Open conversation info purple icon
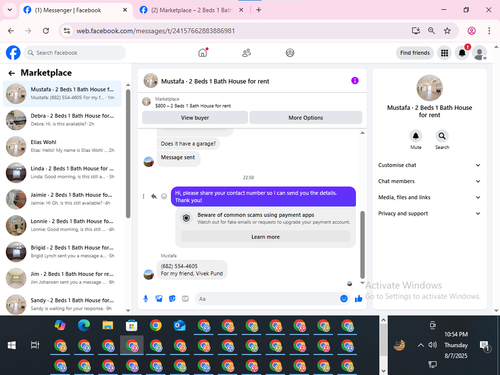Image resolution: width=500 pixels, height=375 pixels. (355, 81)
